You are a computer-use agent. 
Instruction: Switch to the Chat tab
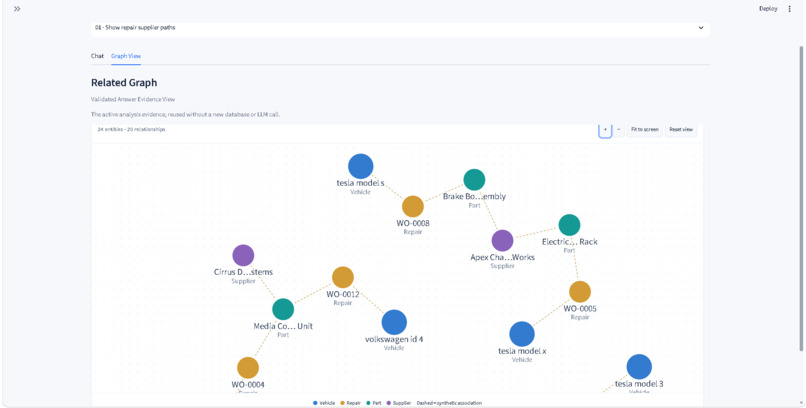click(97, 56)
